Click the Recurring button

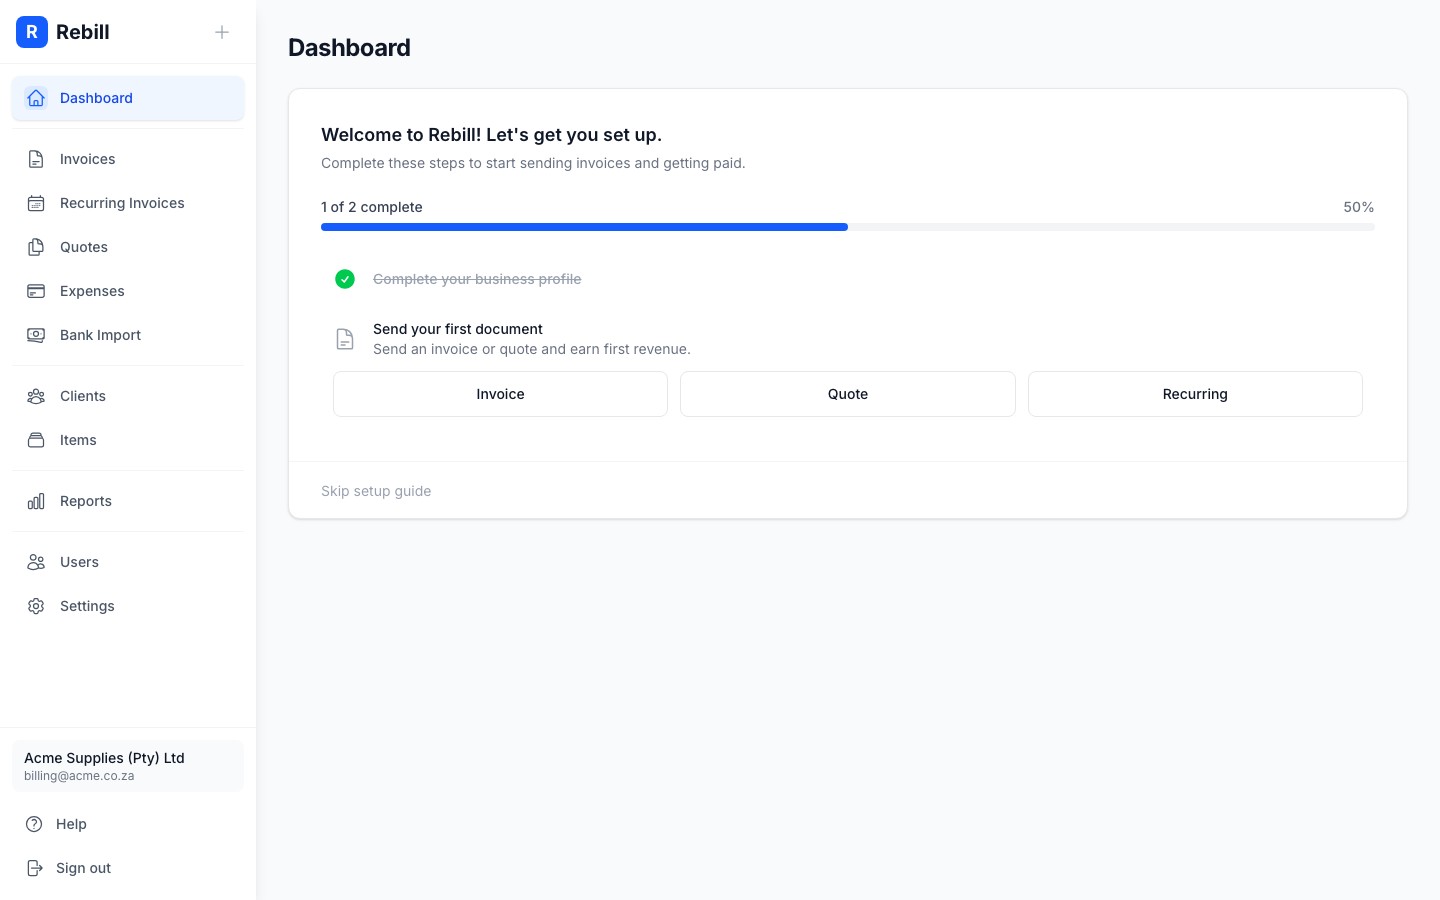tap(1195, 394)
